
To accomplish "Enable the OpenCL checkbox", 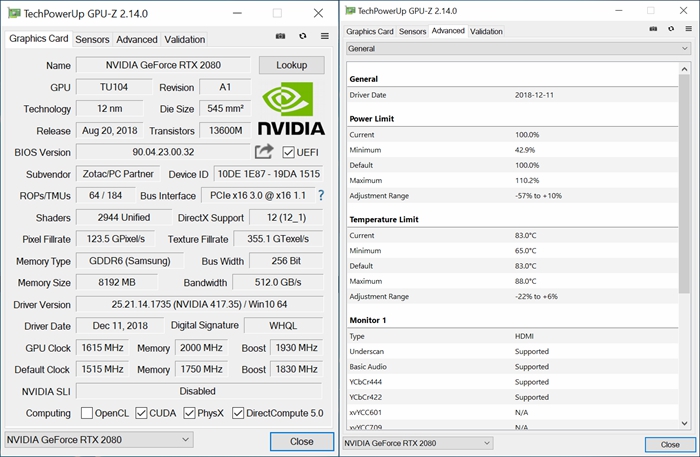I will pos(87,413).
